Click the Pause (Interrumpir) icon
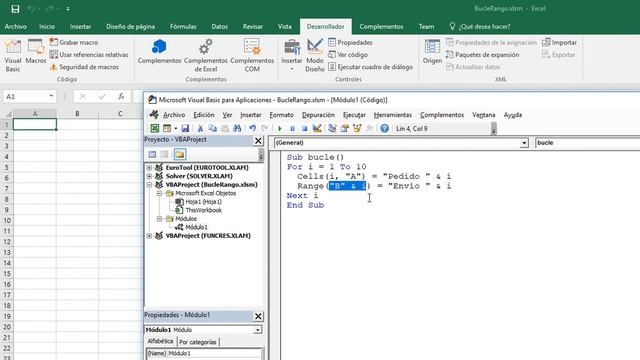Viewport: 640px width, 360px height. click(292, 129)
